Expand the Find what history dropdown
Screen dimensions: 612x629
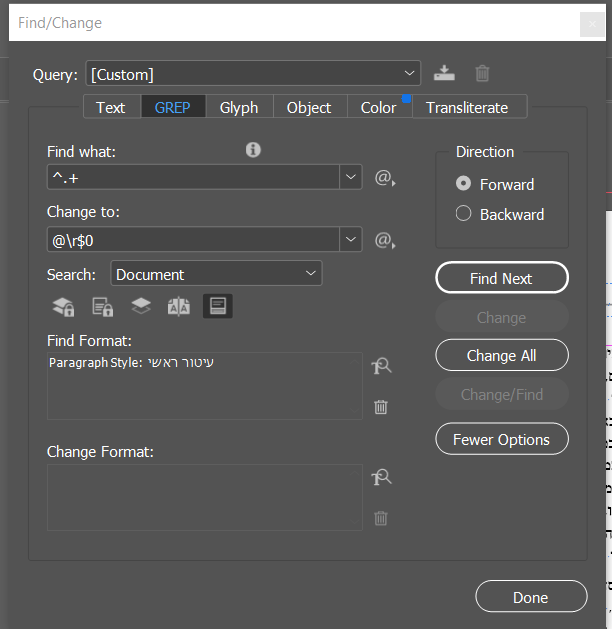point(351,177)
